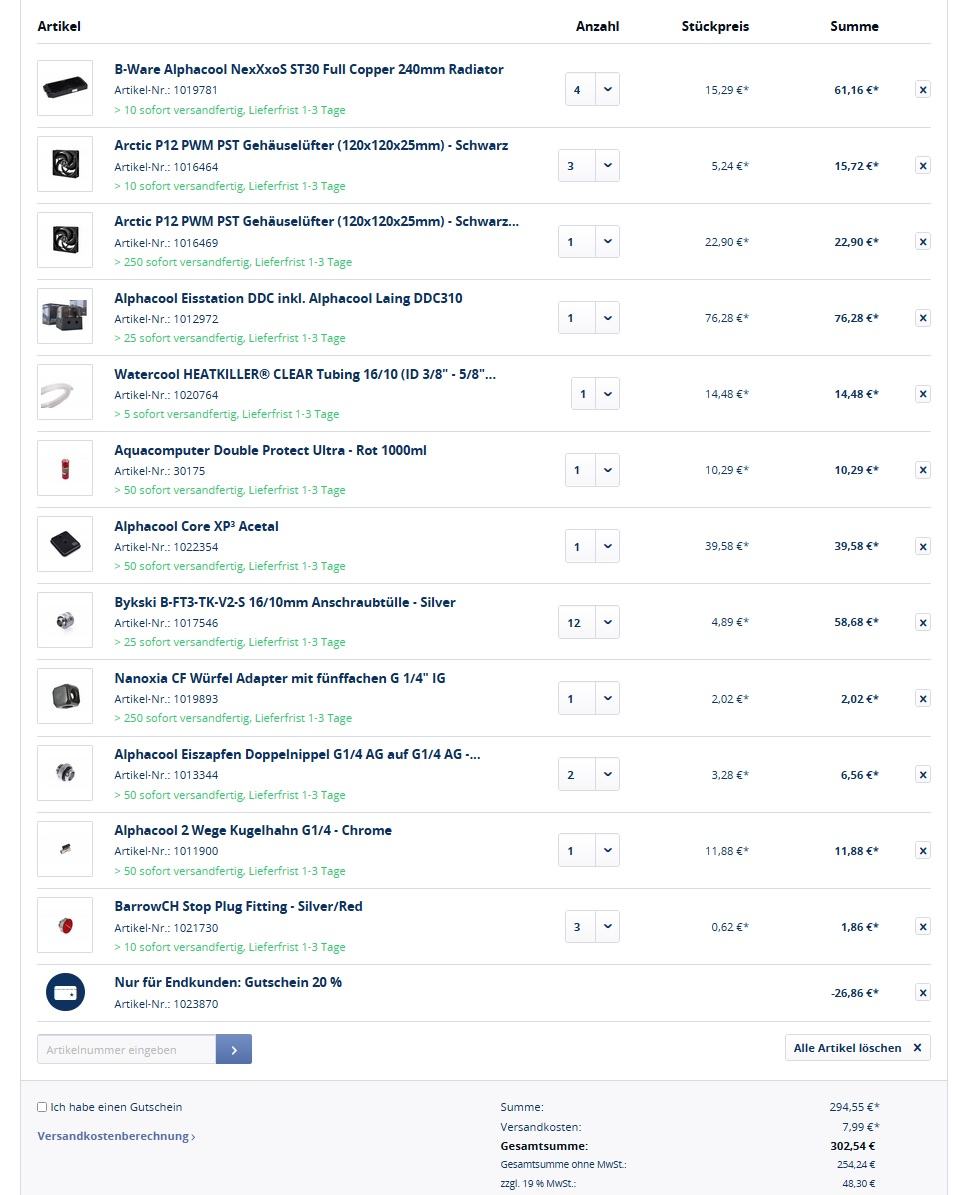The width and height of the screenshot is (957, 1195).
Task: Open Nanoxia CF Würfel Adapter link
Action: pos(280,678)
